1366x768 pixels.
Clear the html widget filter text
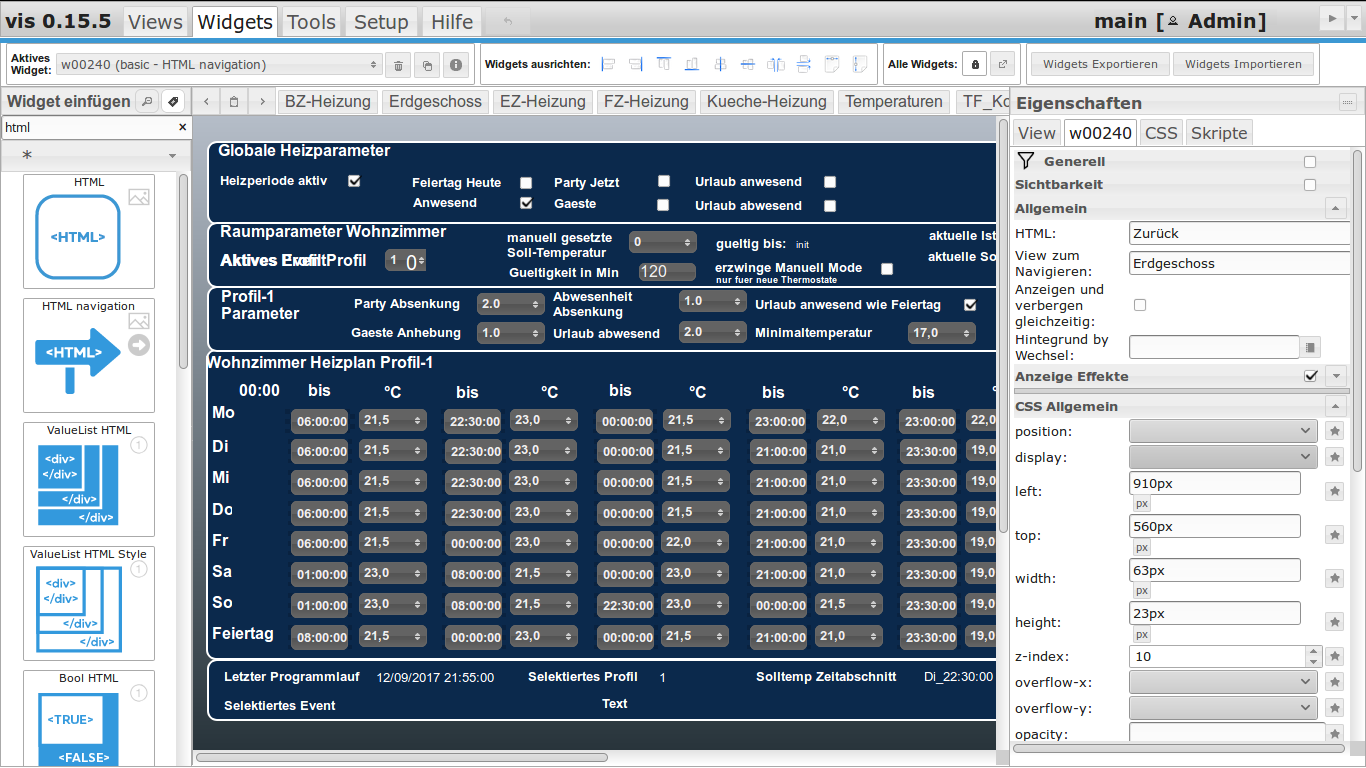(183, 128)
